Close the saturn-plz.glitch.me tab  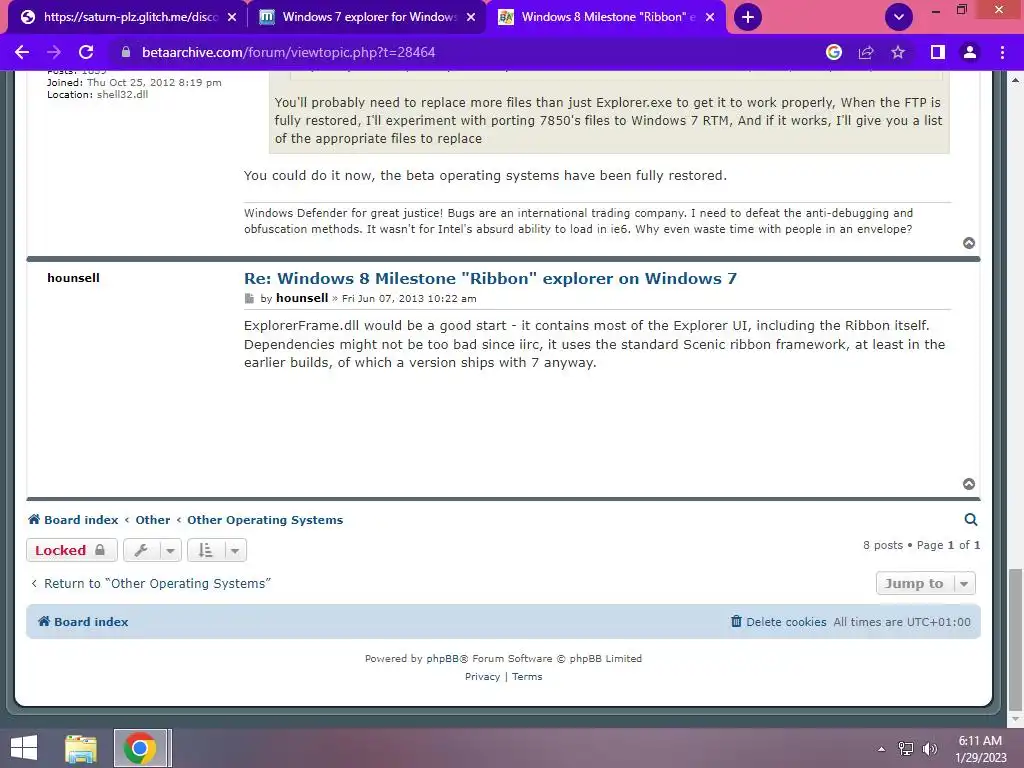pos(232,17)
